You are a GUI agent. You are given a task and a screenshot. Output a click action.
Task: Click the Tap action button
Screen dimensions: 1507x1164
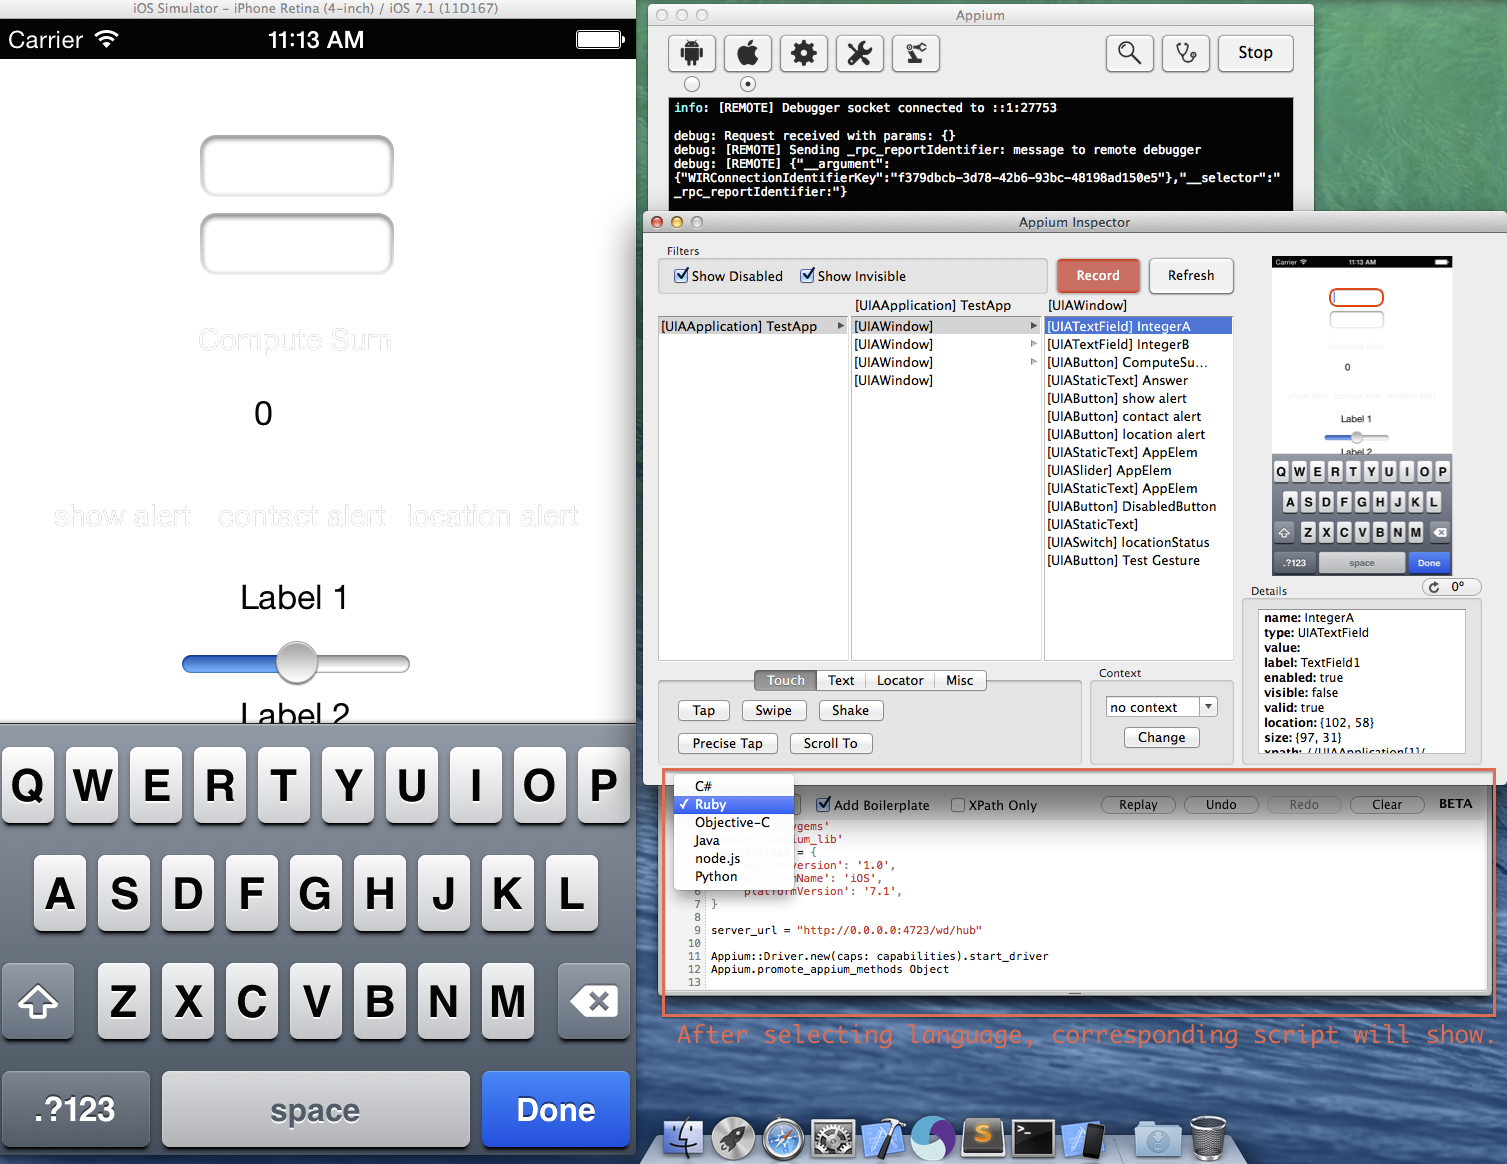click(704, 710)
